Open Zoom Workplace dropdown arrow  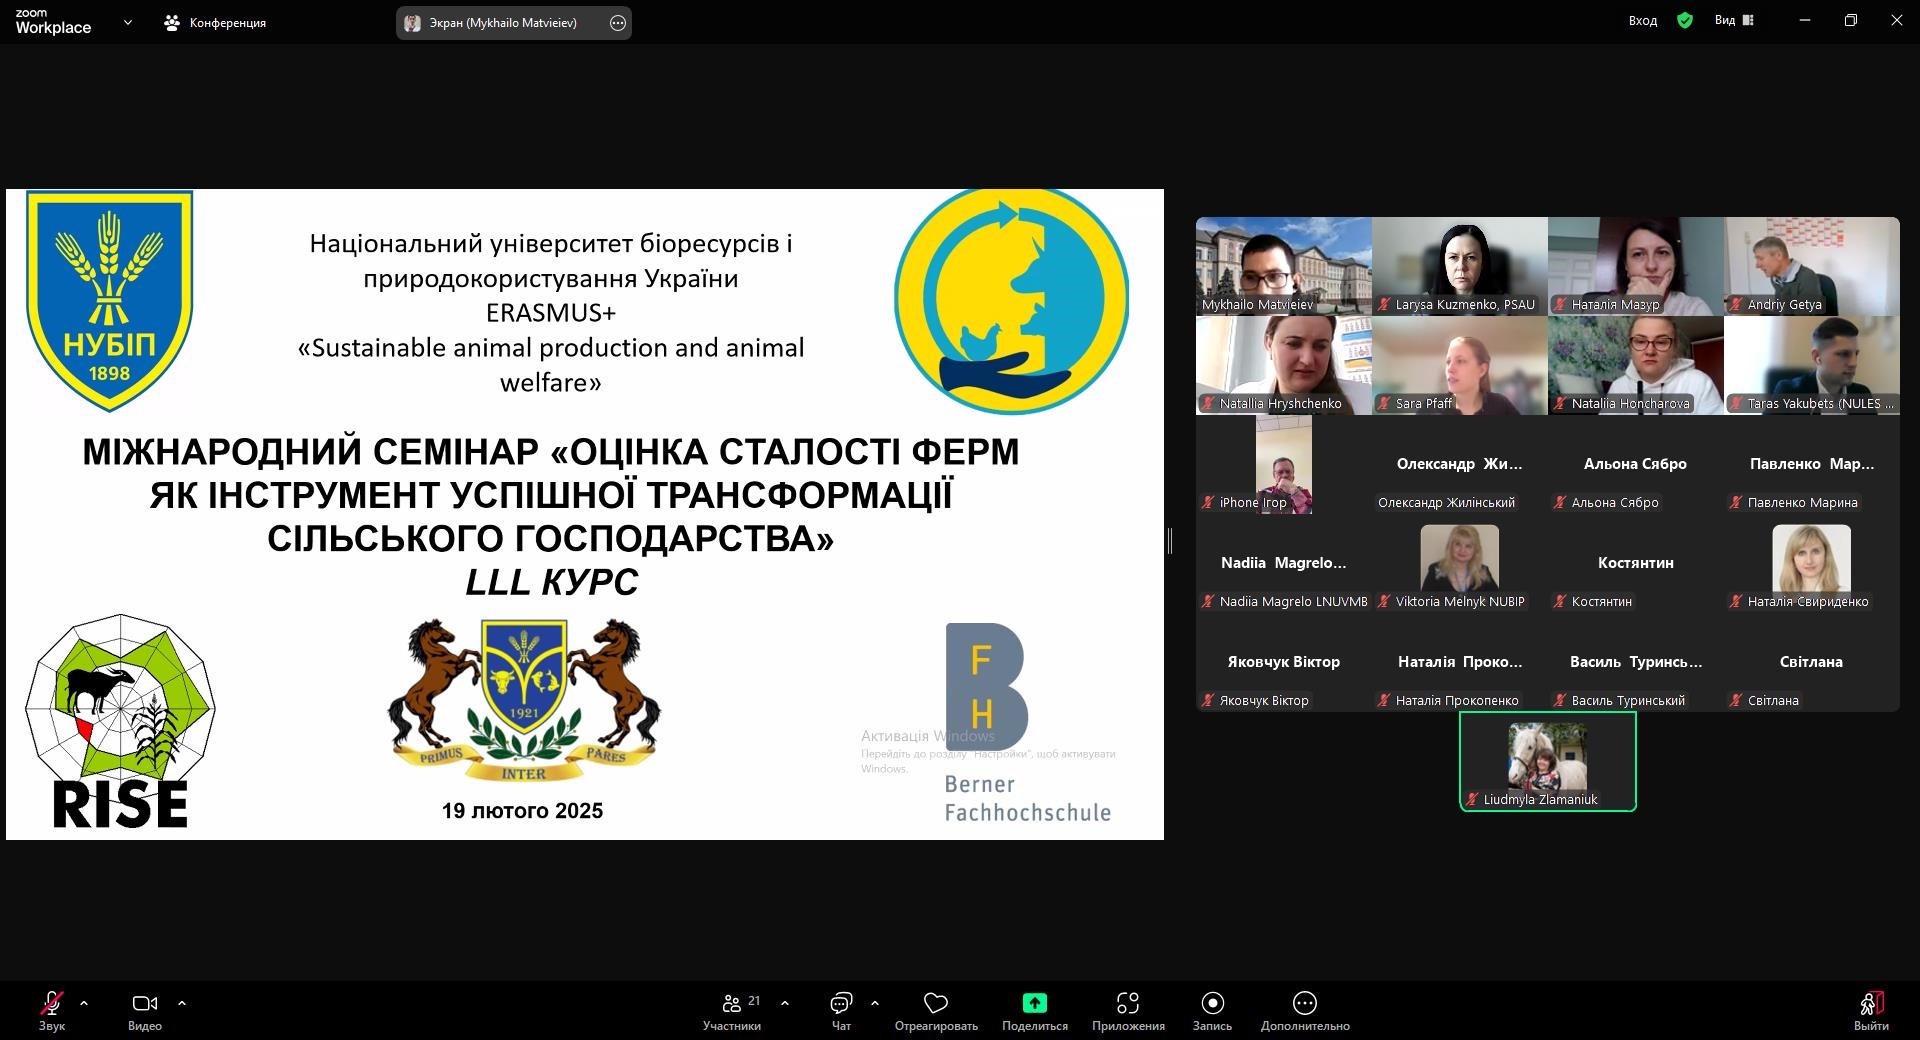(x=127, y=22)
